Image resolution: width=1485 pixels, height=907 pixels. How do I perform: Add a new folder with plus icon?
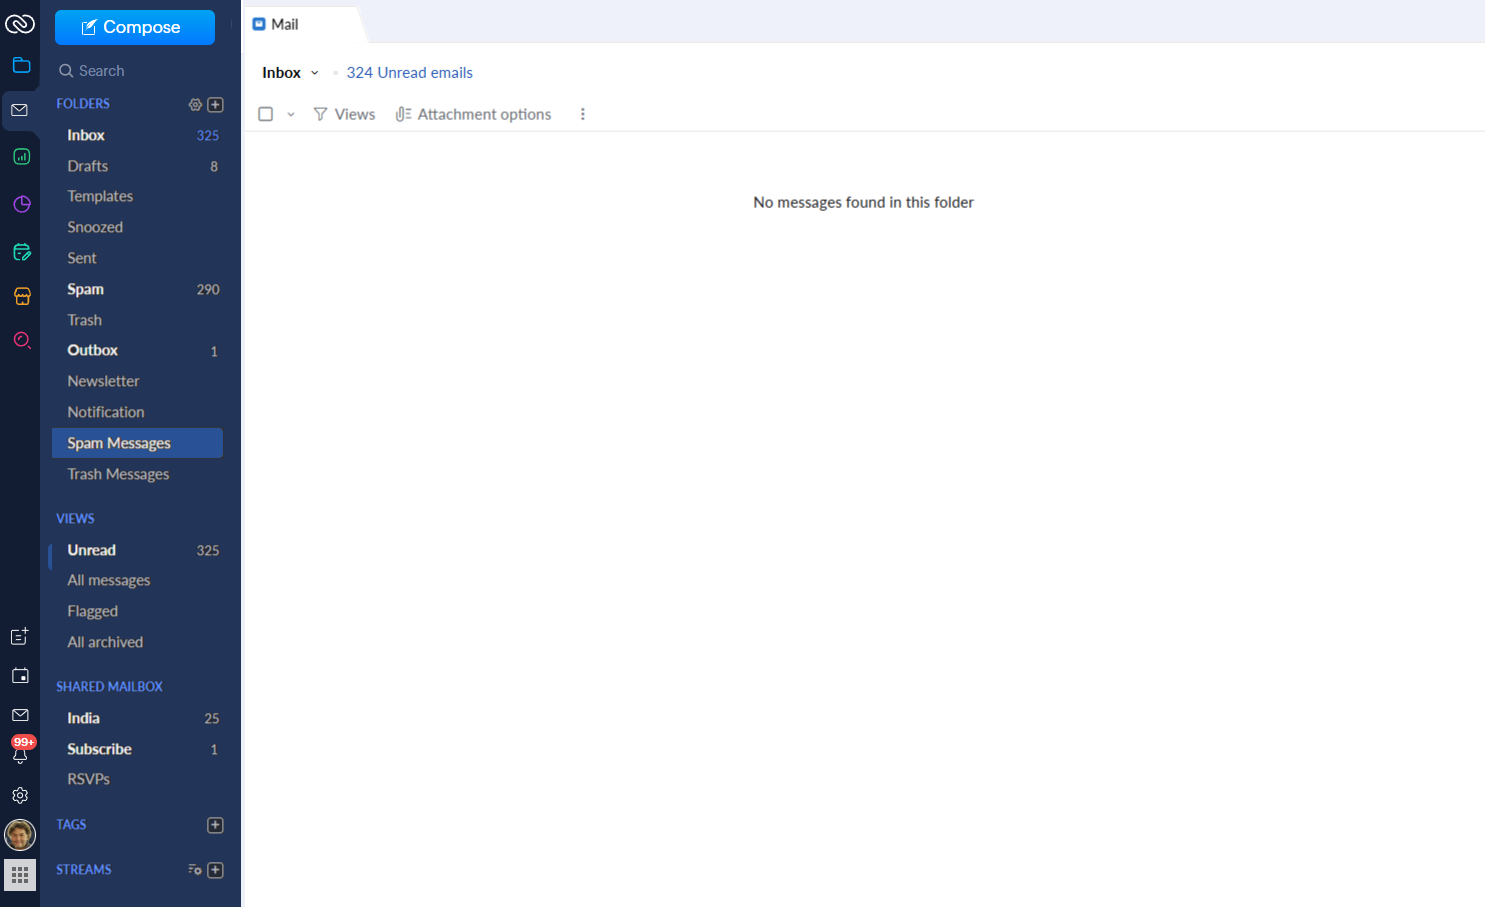click(215, 104)
